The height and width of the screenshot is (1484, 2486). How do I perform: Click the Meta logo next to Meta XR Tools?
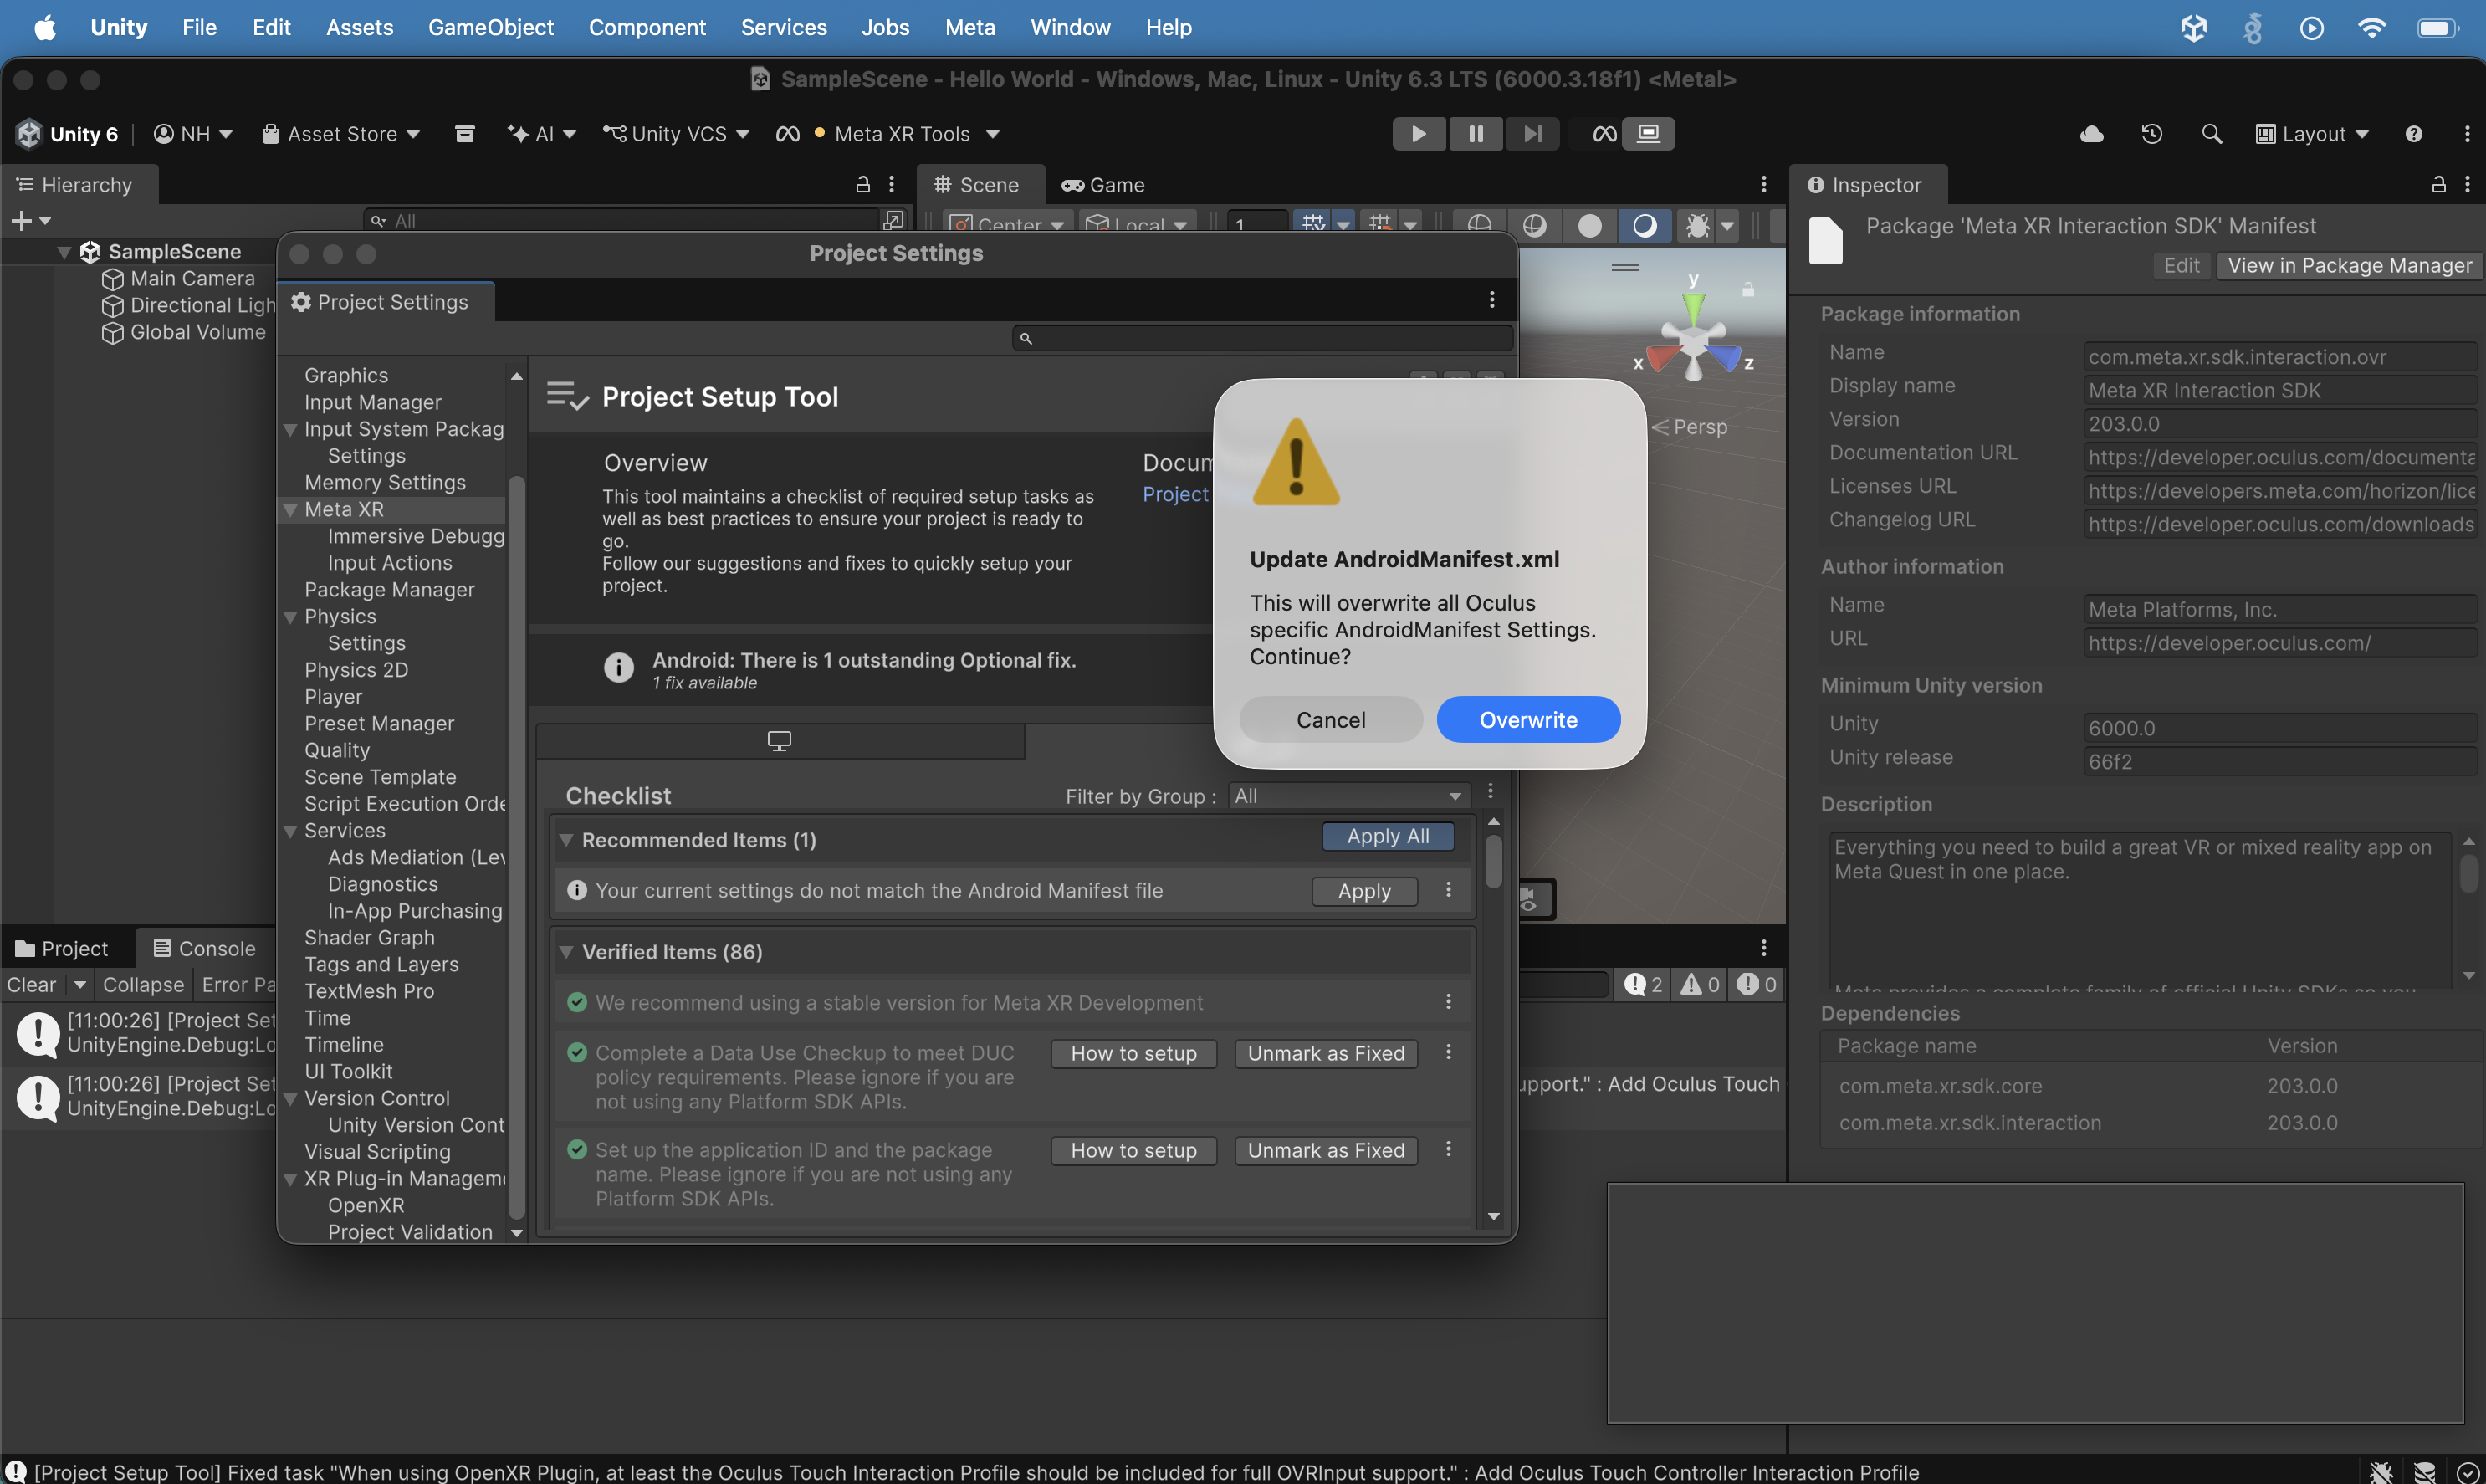788,134
